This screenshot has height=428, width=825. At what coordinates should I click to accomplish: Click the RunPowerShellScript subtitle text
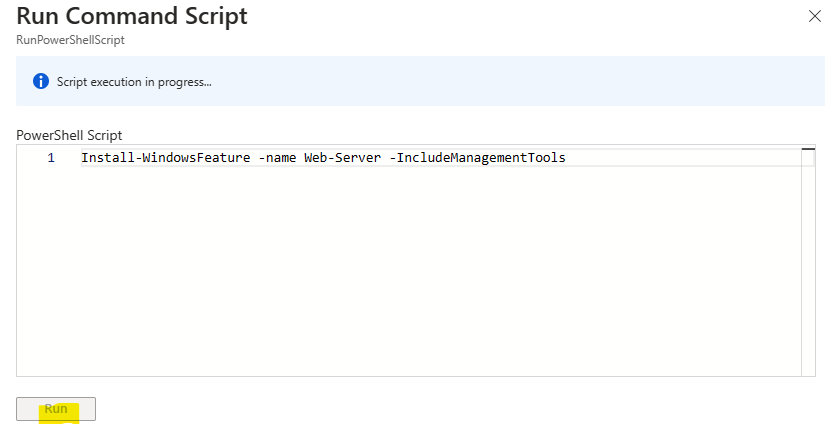71,40
